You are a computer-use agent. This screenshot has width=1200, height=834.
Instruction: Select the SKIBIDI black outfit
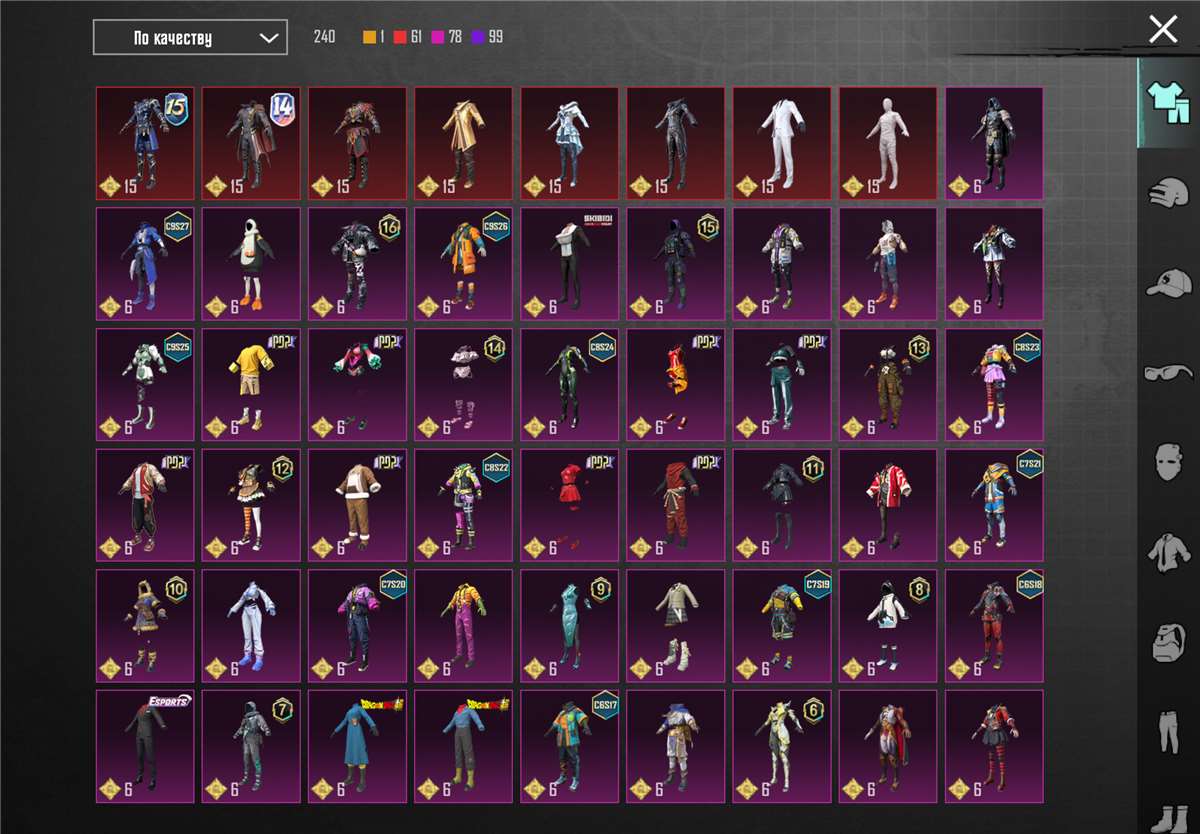click(569, 264)
